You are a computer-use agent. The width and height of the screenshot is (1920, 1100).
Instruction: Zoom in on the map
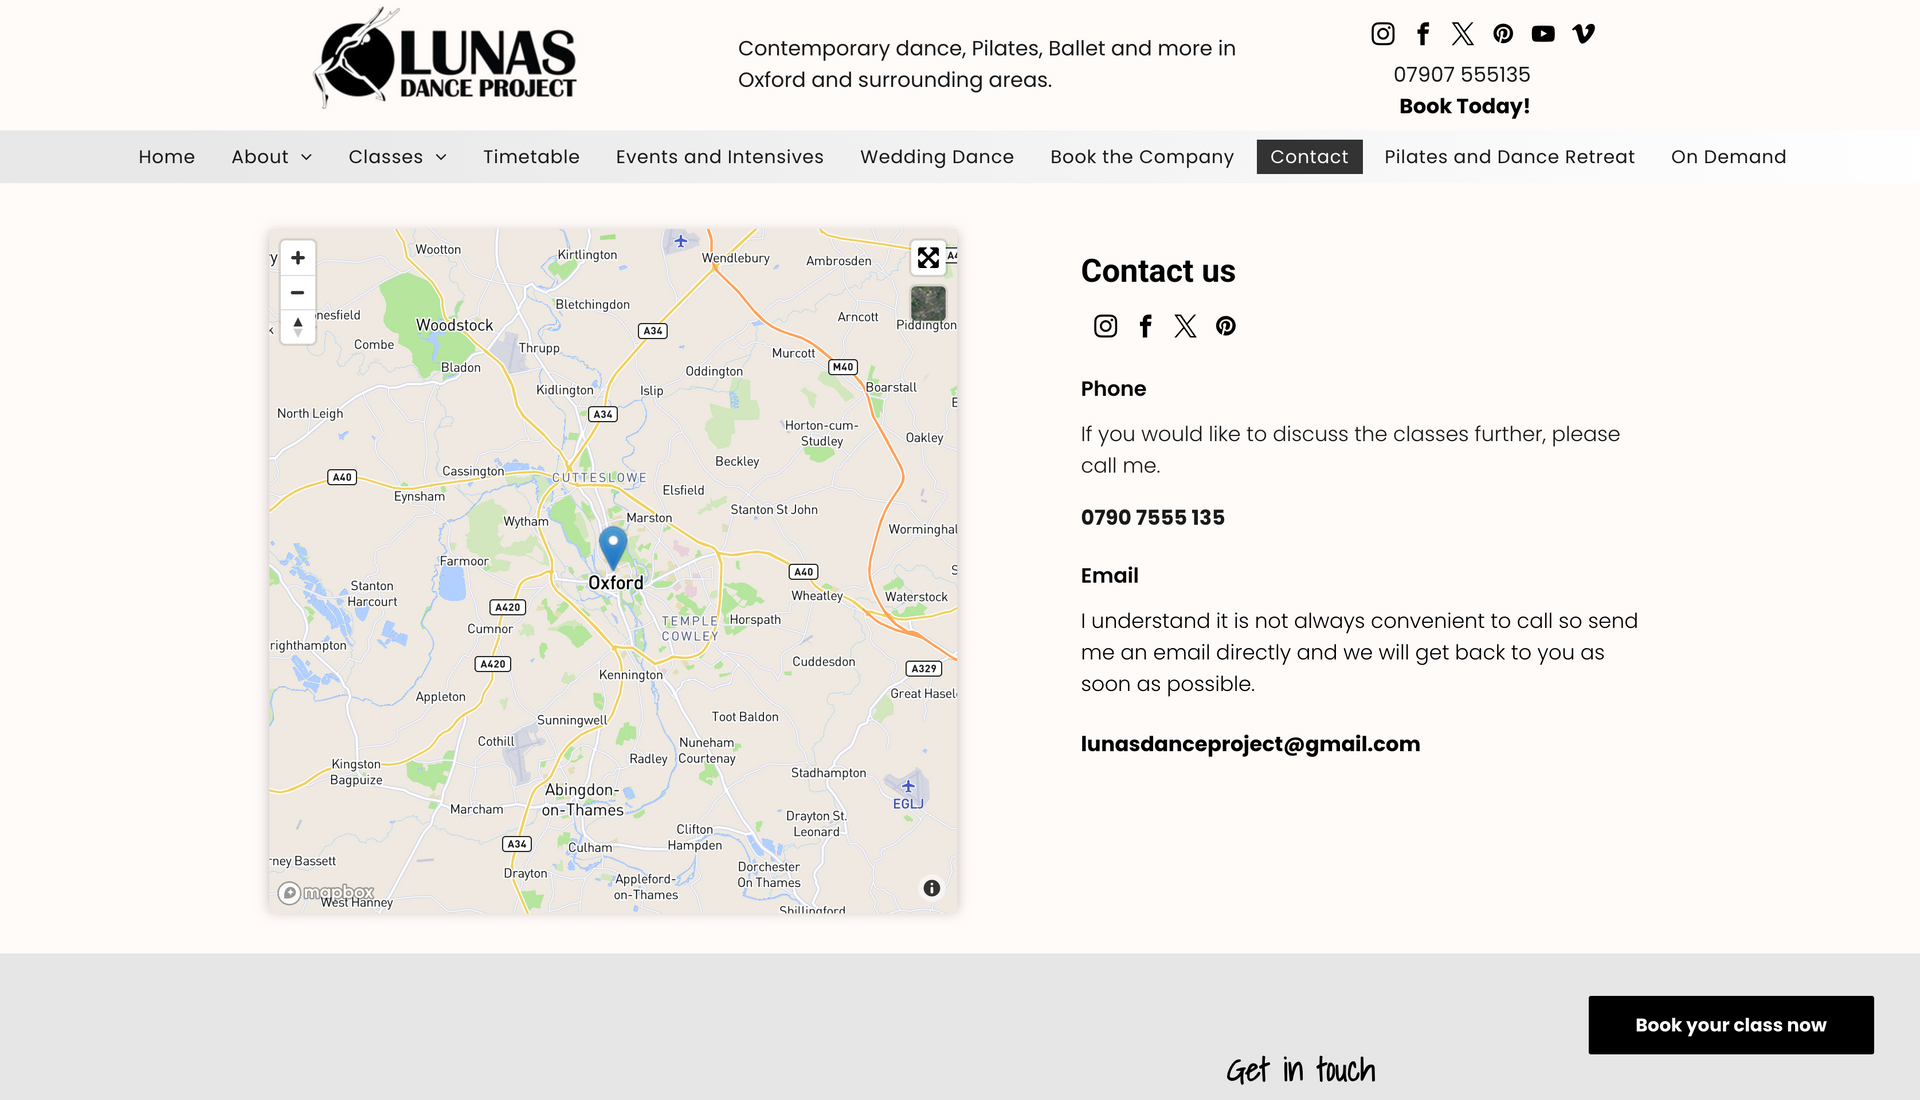pyautogui.click(x=298, y=258)
